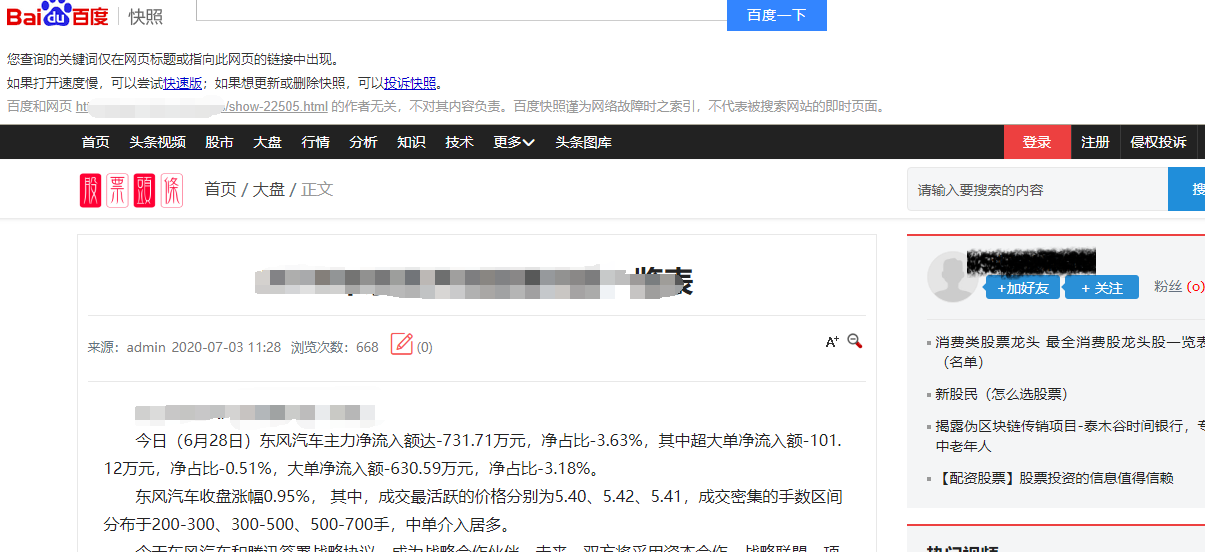Click the 快照 label beside Baidu logo
1205x552 pixels.
pos(146,16)
